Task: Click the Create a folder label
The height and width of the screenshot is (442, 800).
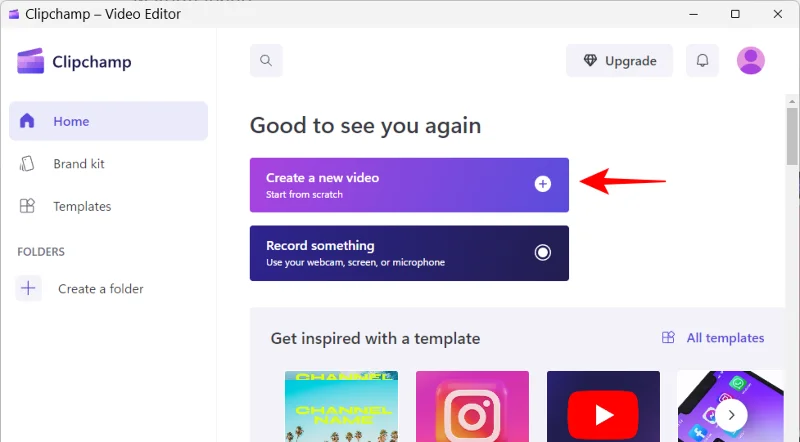Action: coord(101,289)
